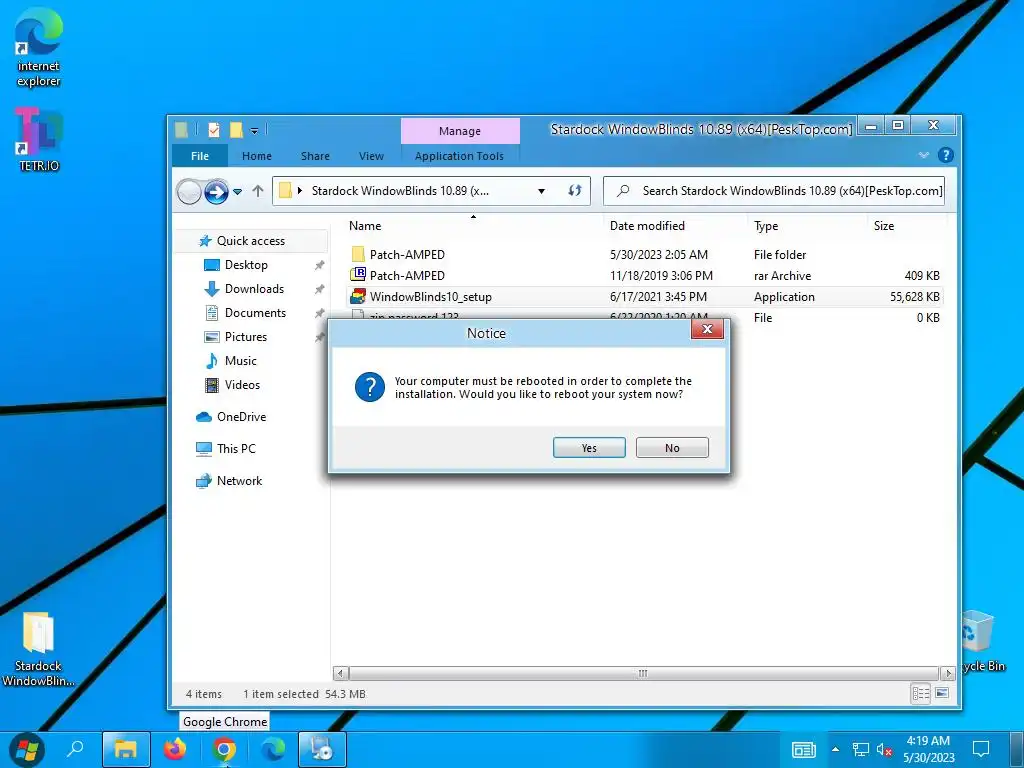Select Quick access in navigation pane
The image size is (1024, 768).
point(251,241)
